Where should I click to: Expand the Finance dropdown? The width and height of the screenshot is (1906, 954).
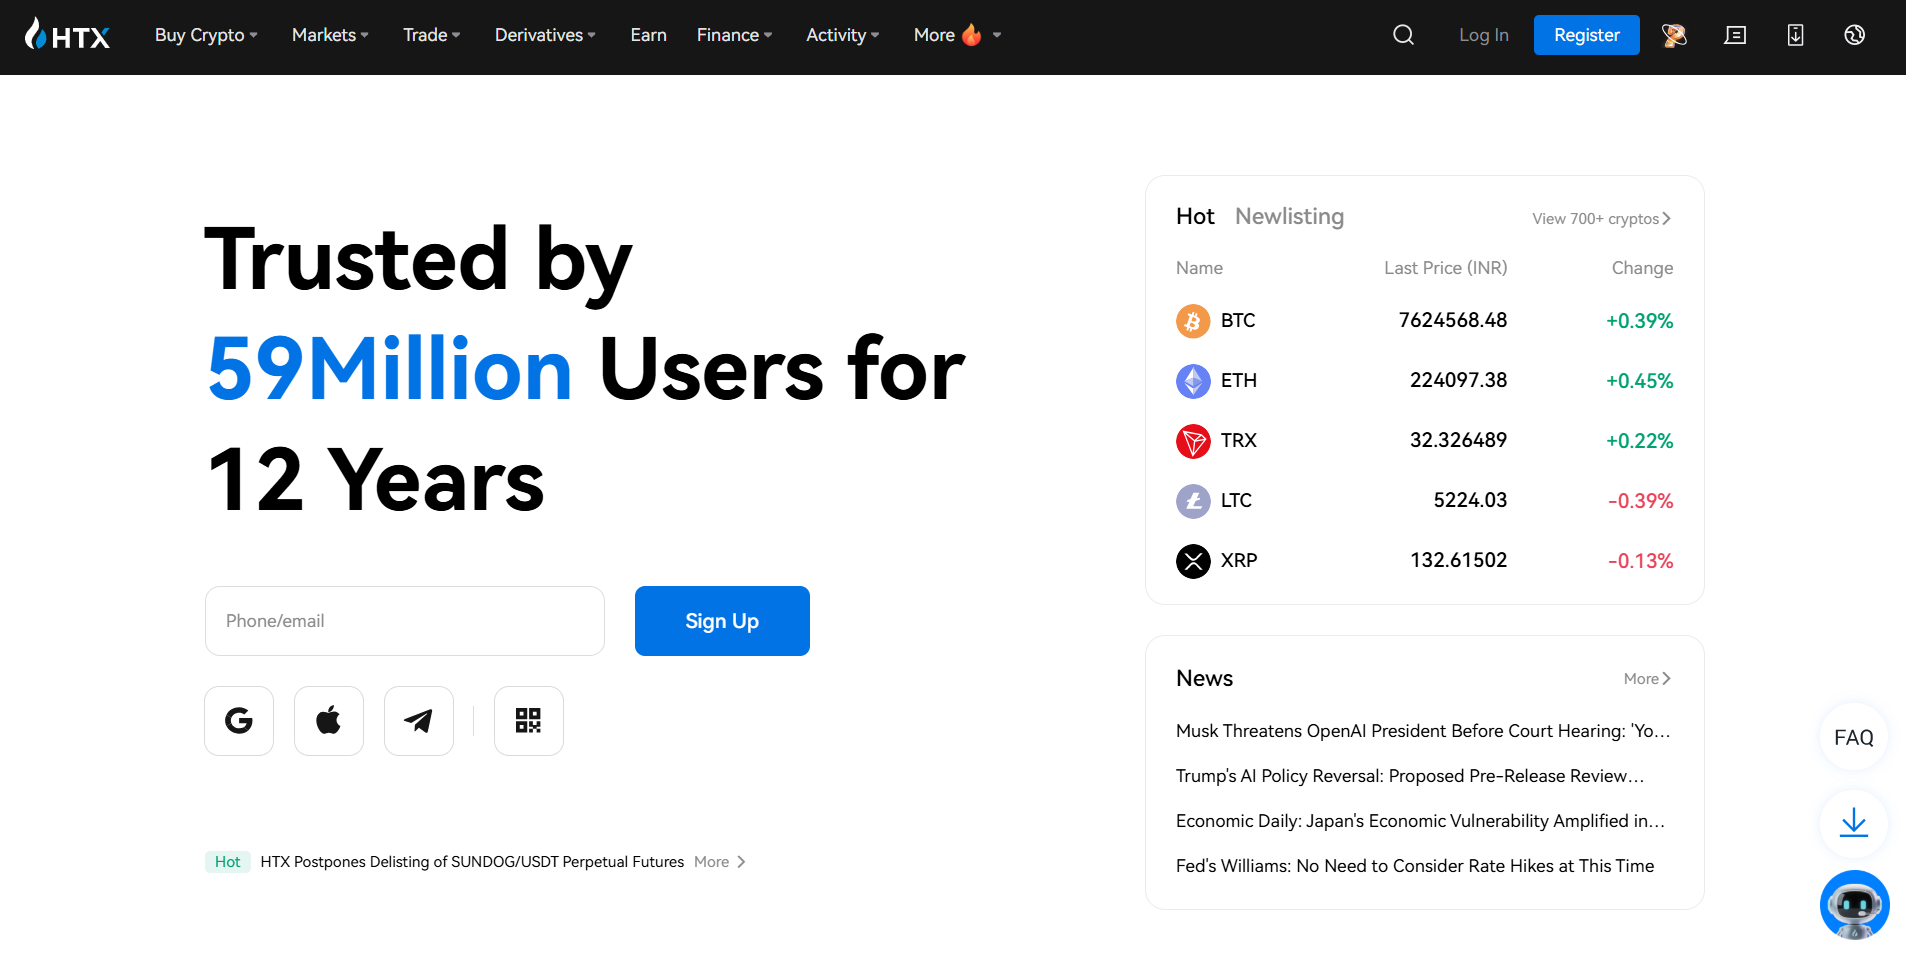click(x=734, y=35)
